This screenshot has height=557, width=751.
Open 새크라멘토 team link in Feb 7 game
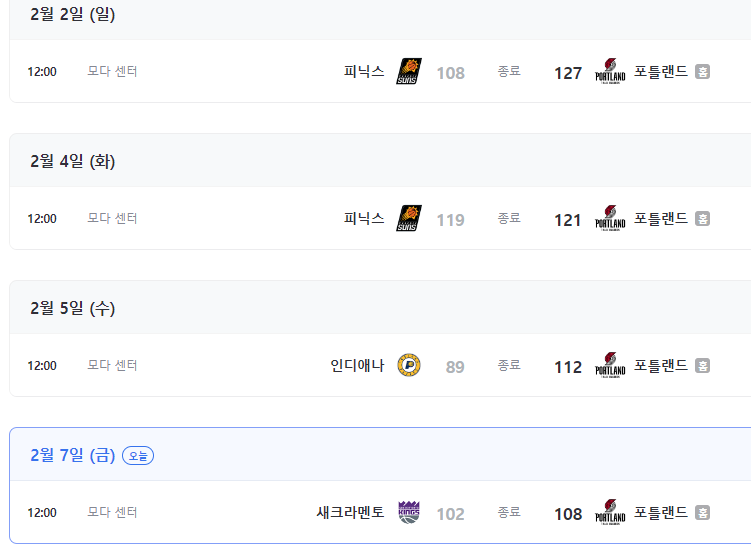(x=351, y=513)
